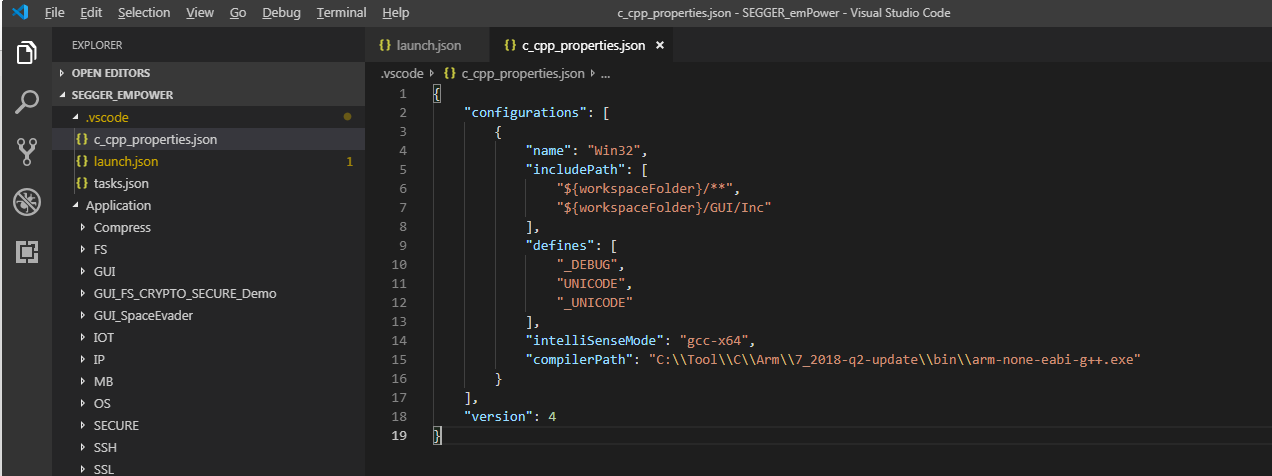Viewport: 1272px width, 476px height.
Task: Open the View menu
Action: click(x=200, y=13)
